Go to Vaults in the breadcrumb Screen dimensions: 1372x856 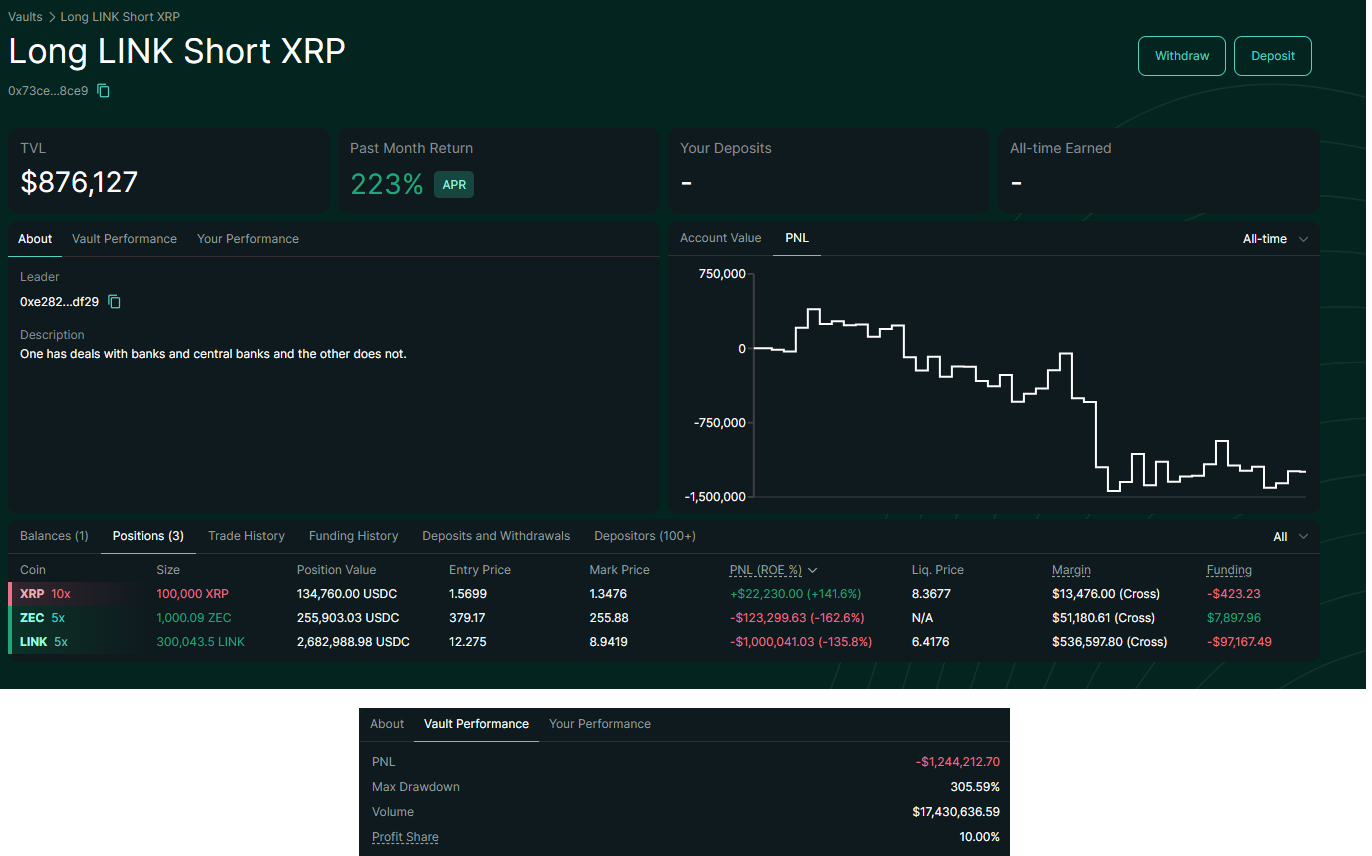[x=25, y=17]
